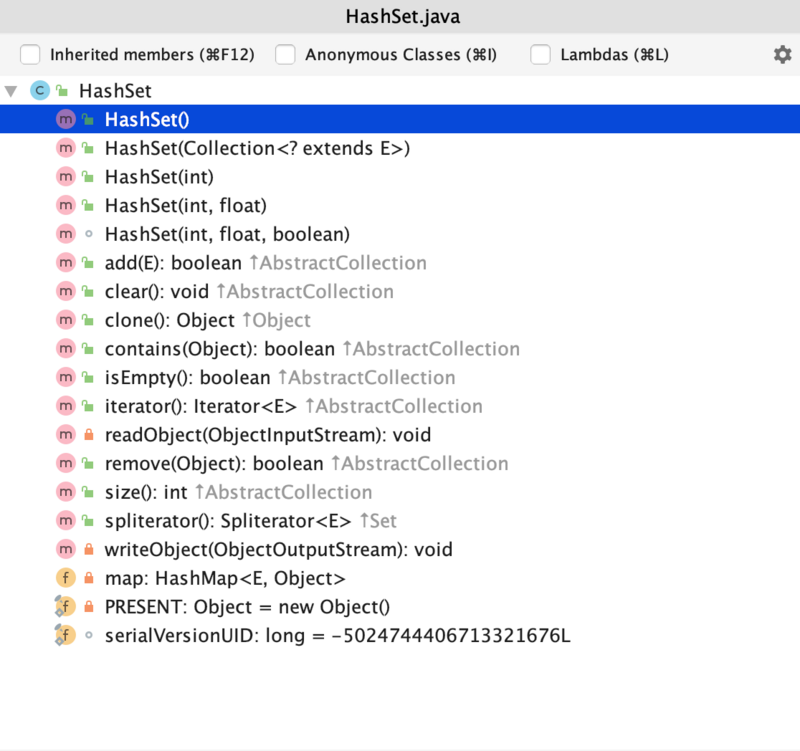This screenshot has height=751, width=800.
Task: Select the highlighted HashSet() constructor
Action: click(148, 119)
